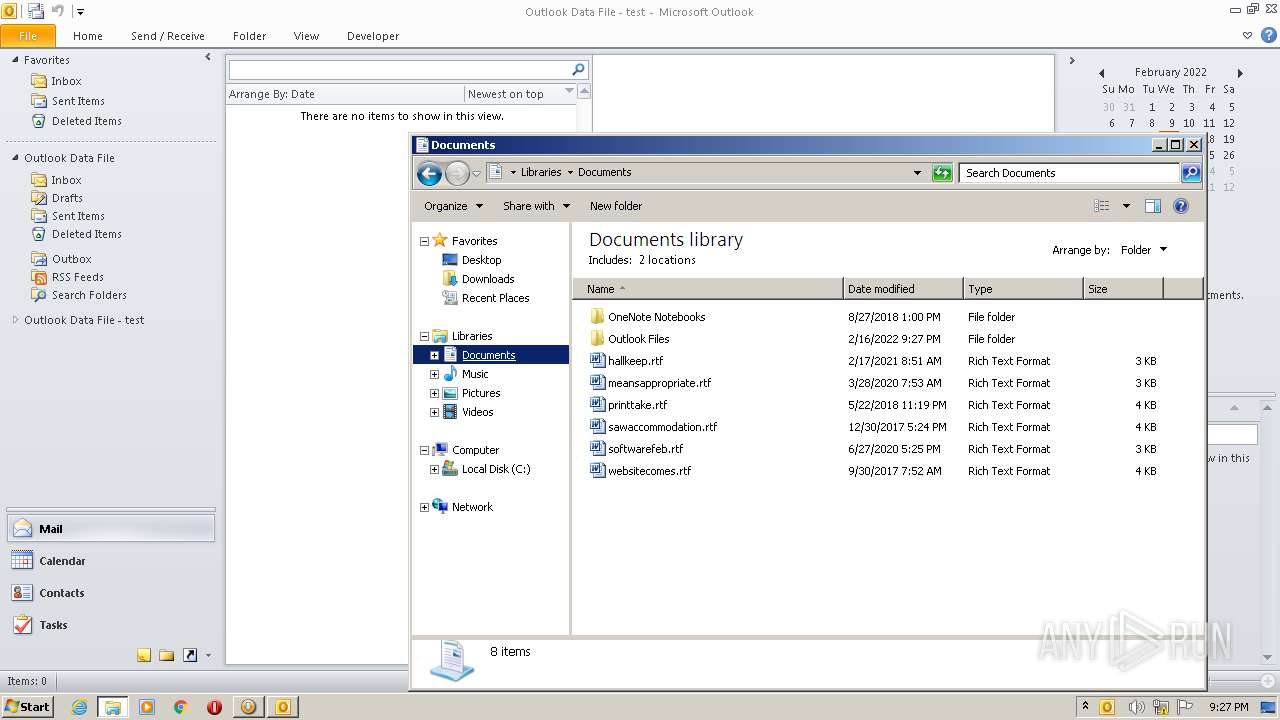Expand Local Disk (C:) tree node

point(434,469)
